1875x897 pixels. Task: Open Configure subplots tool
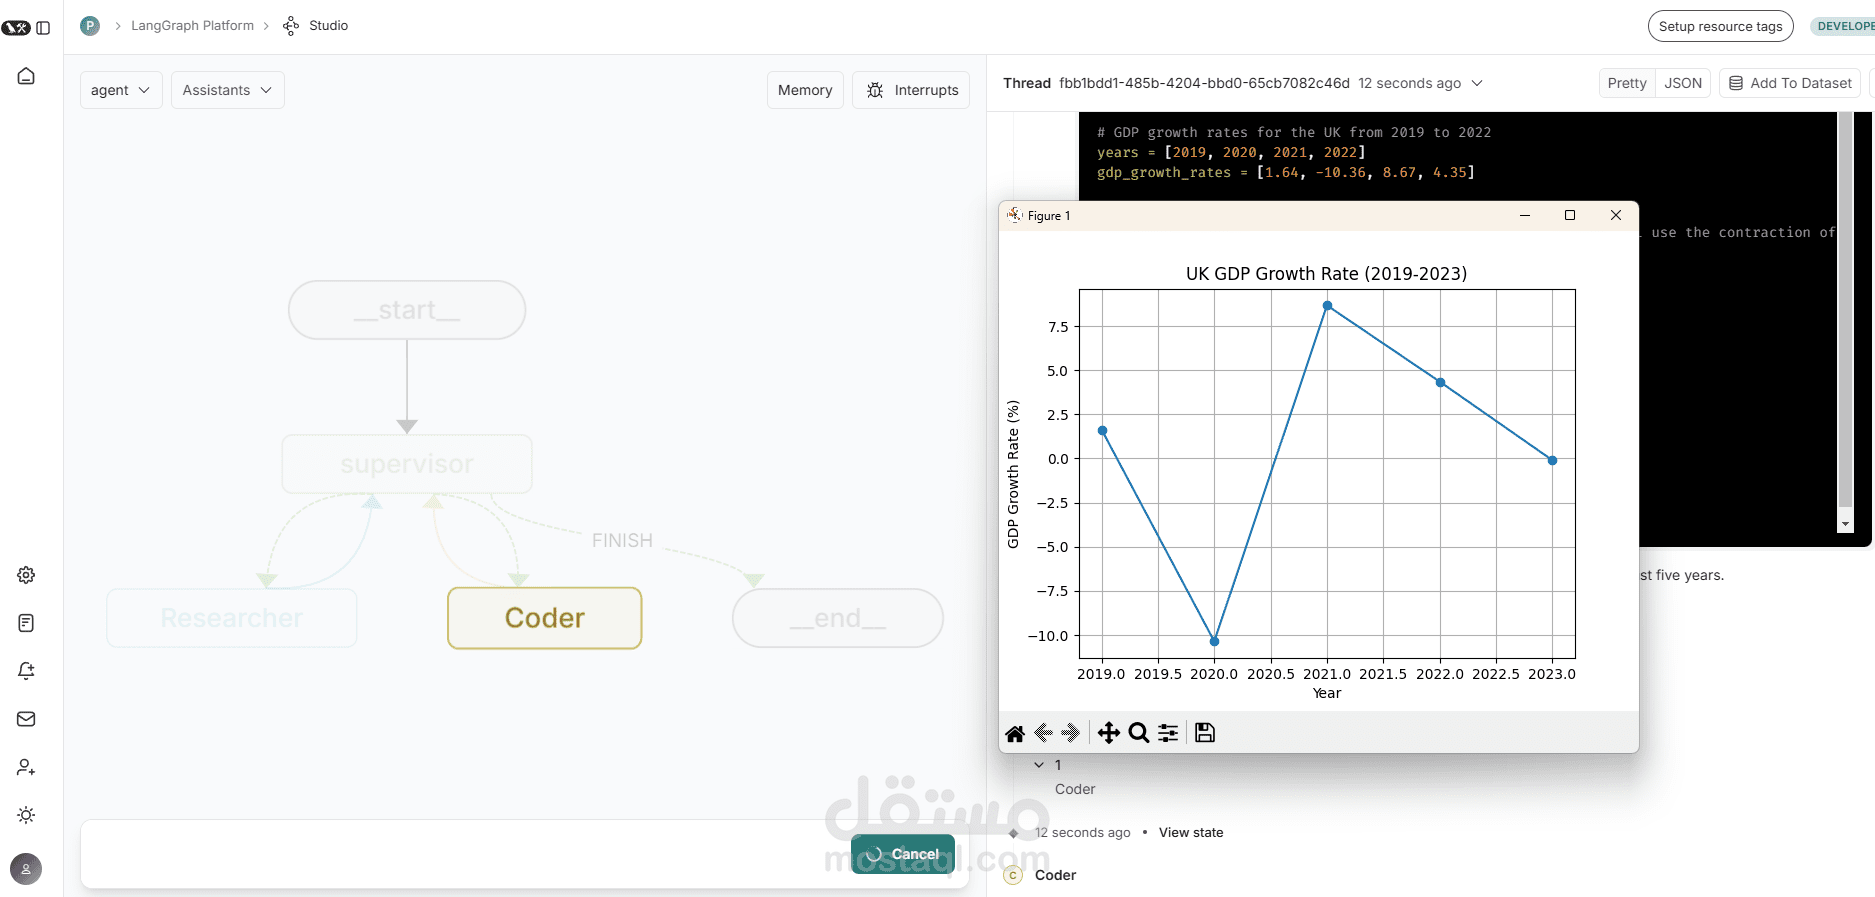(1168, 733)
